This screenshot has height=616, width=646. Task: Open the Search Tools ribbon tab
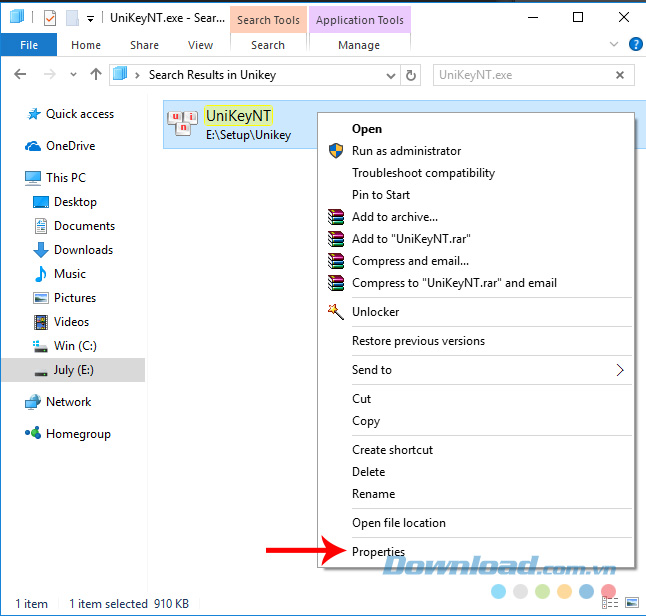tap(268, 20)
